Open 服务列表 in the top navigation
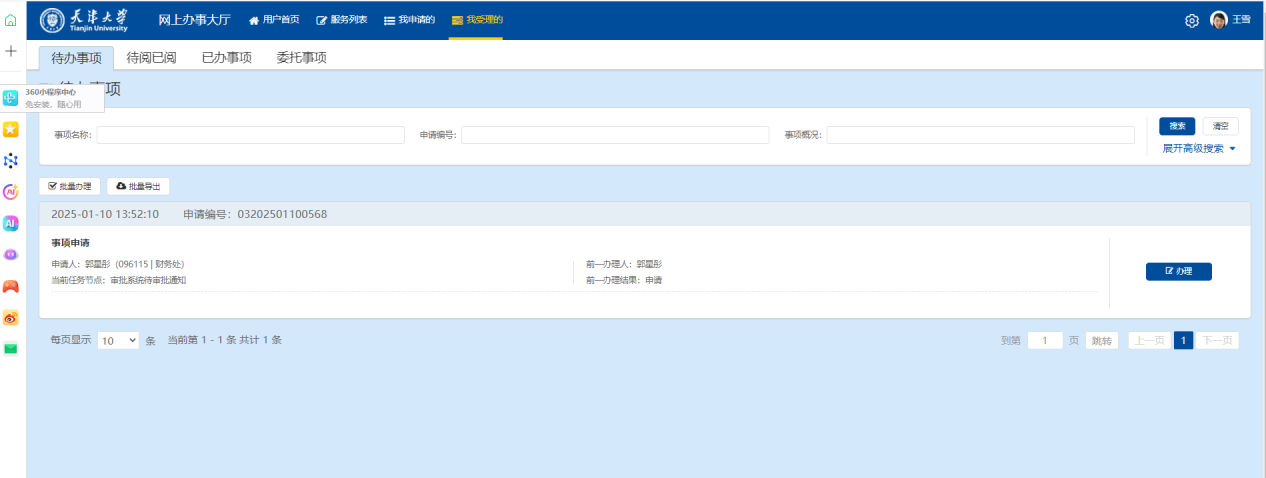Image resolution: width=1266 pixels, height=478 pixels. point(342,20)
